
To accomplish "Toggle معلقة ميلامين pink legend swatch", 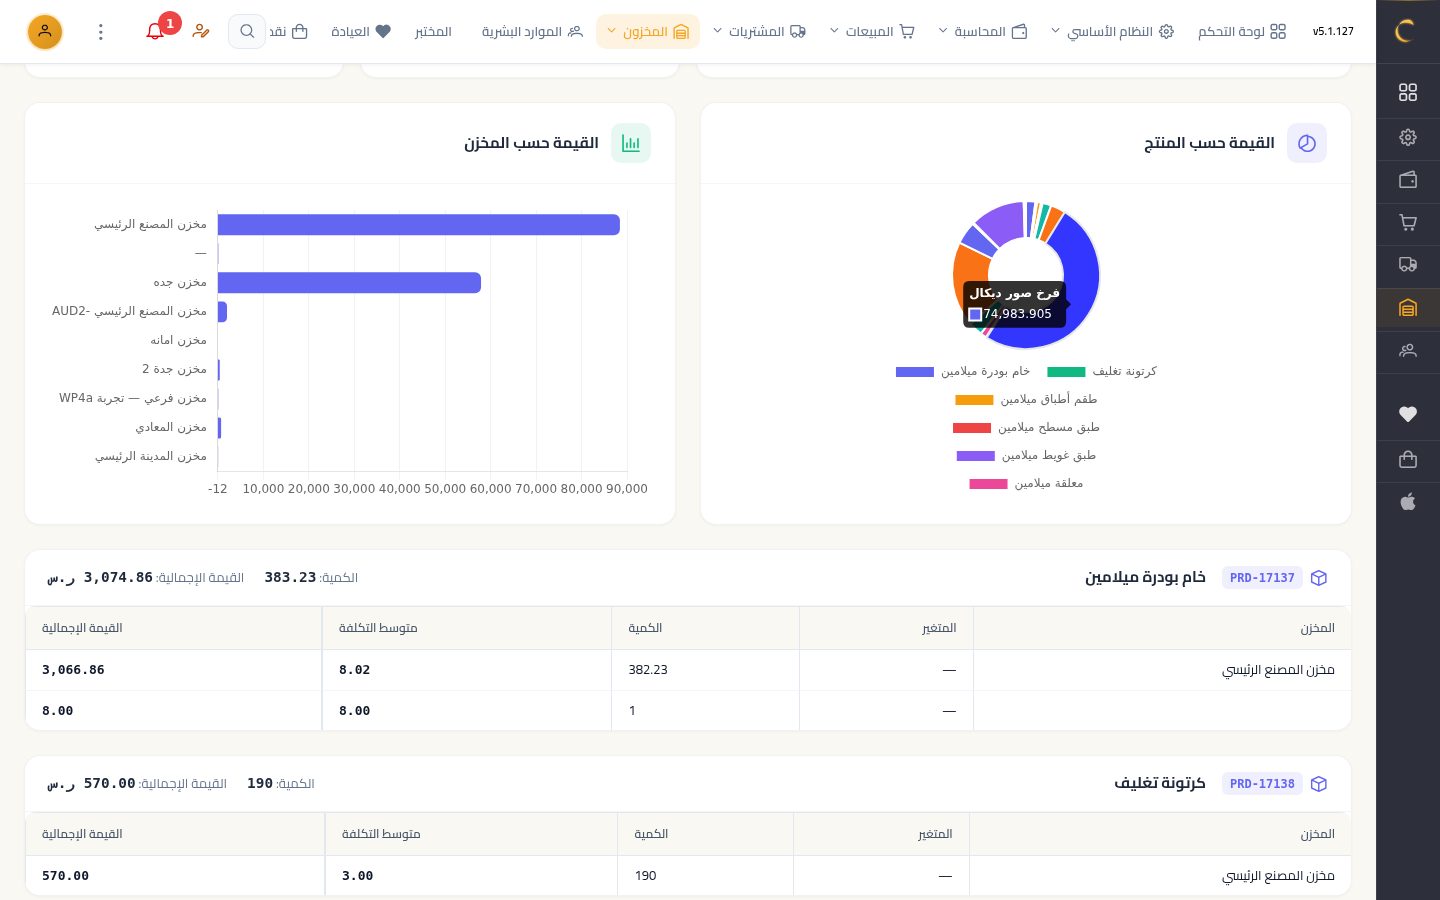I will click(988, 483).
